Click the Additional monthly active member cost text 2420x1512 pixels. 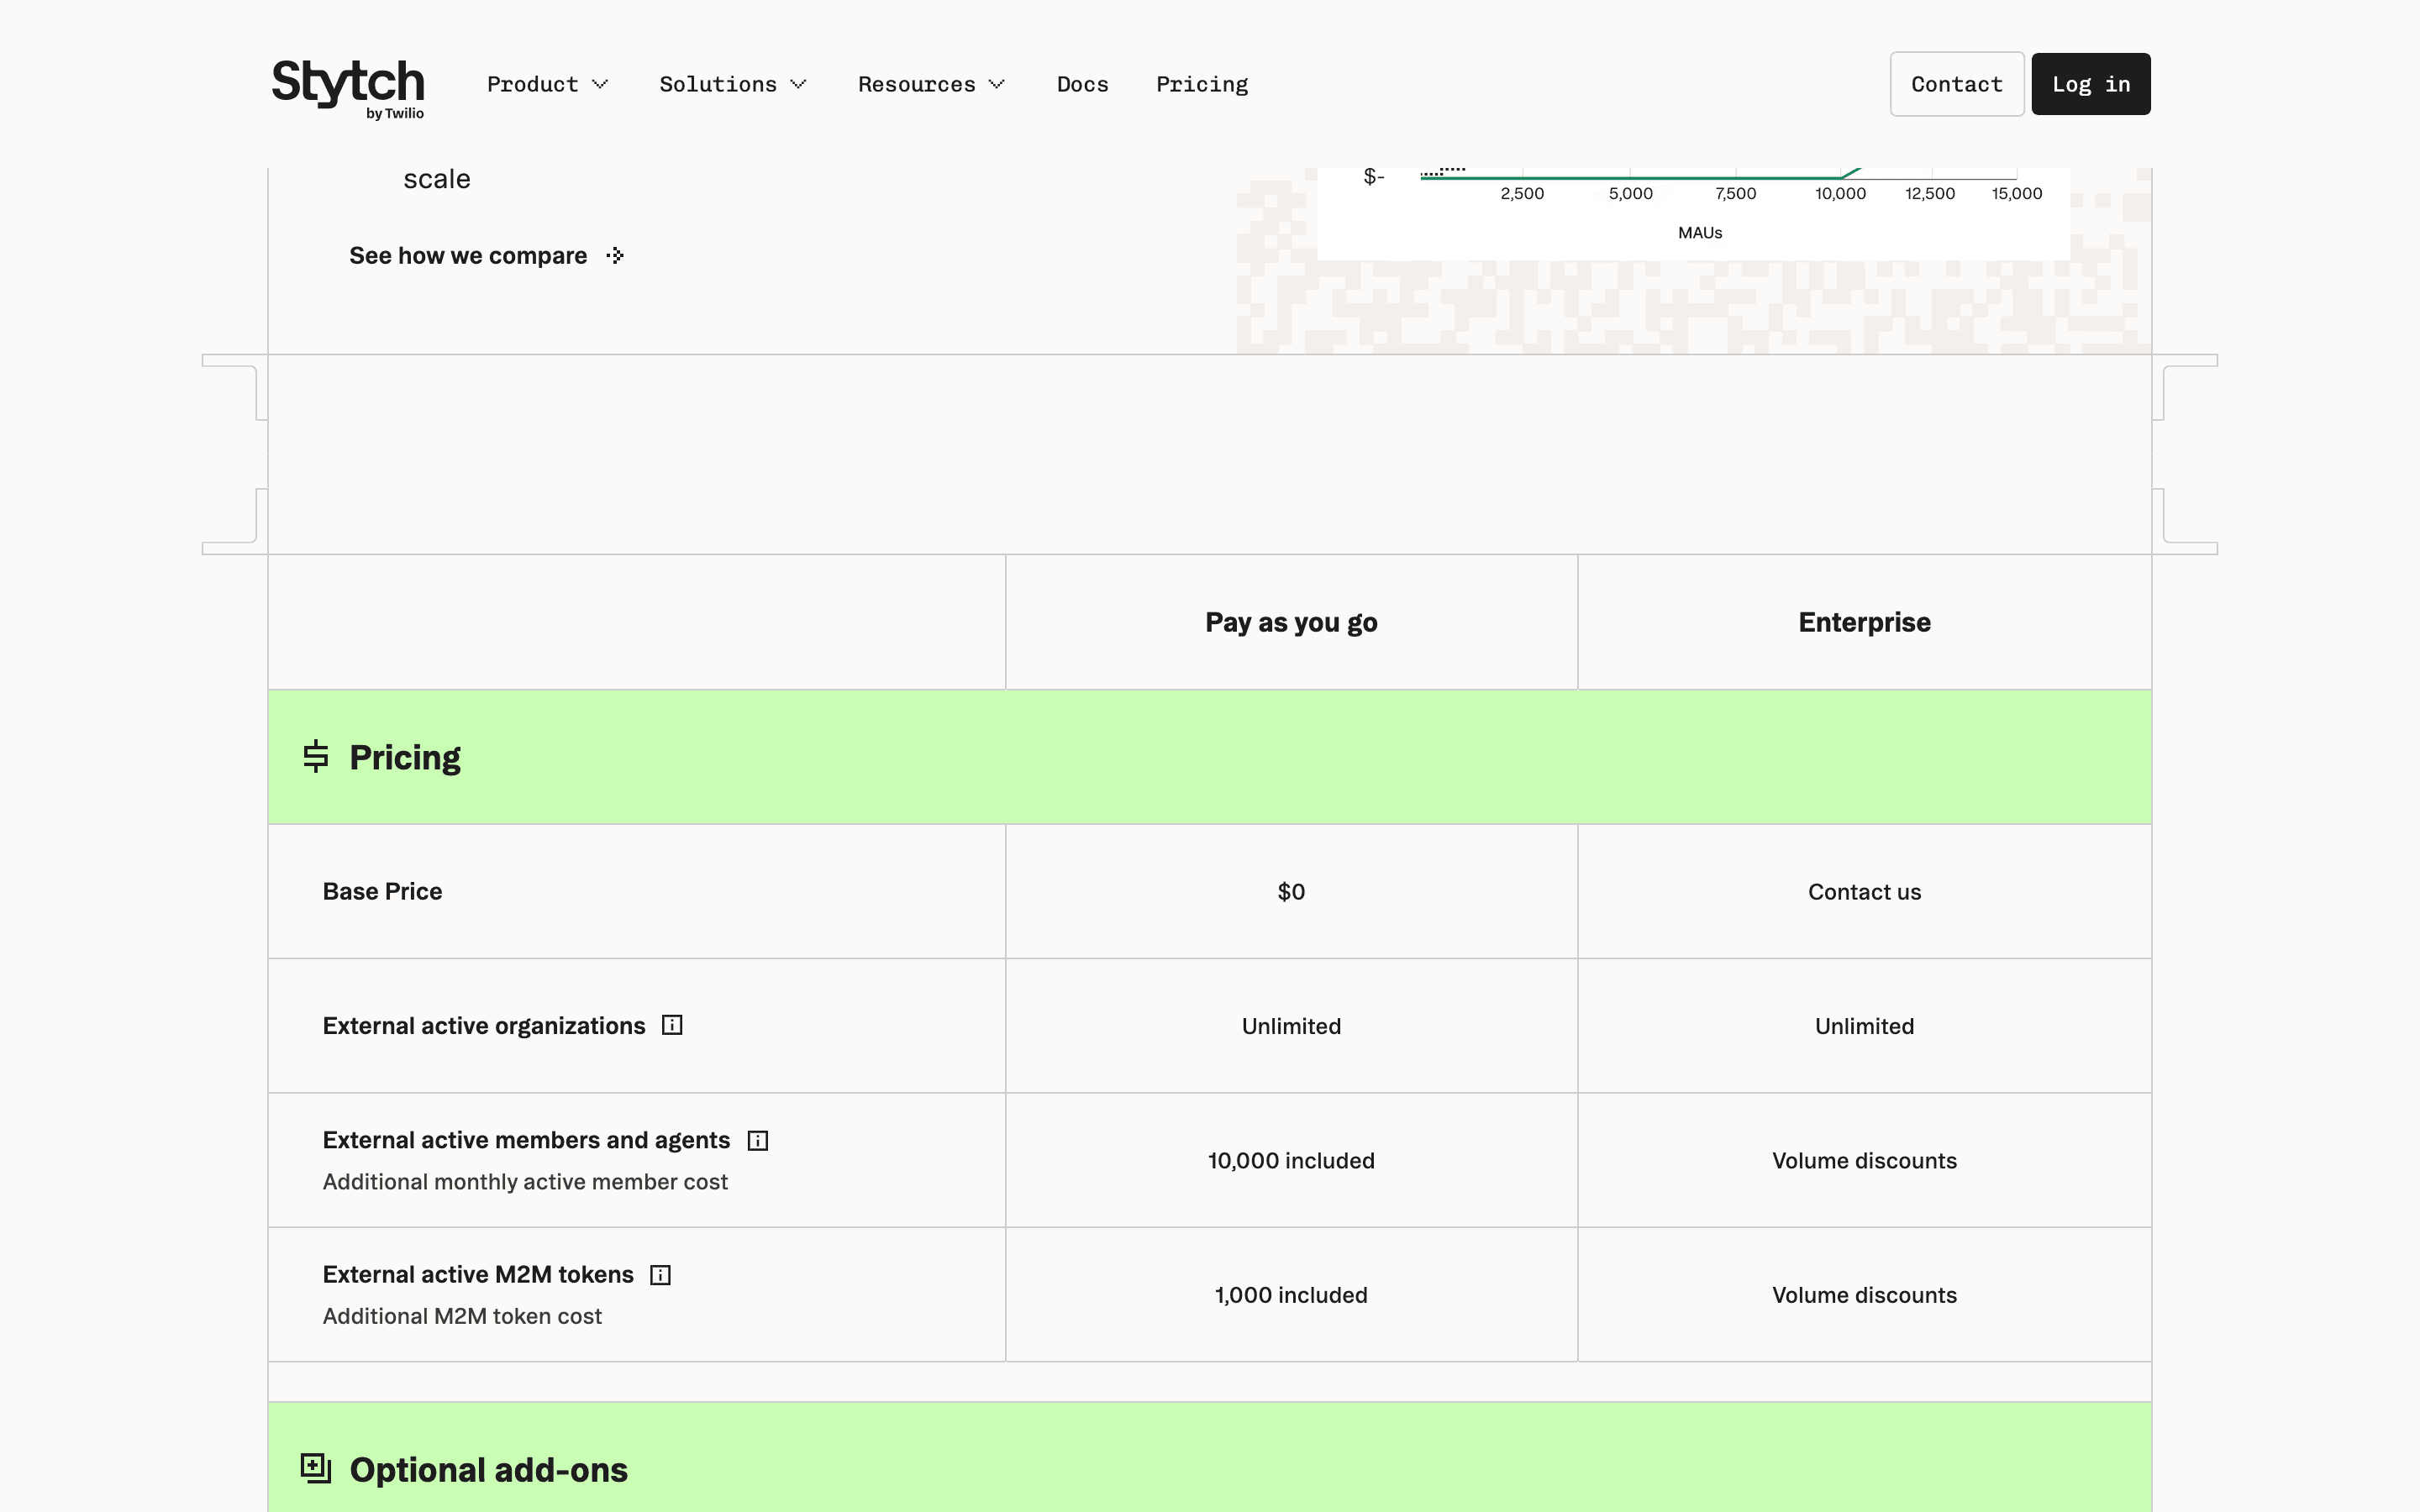[525, 1182]
